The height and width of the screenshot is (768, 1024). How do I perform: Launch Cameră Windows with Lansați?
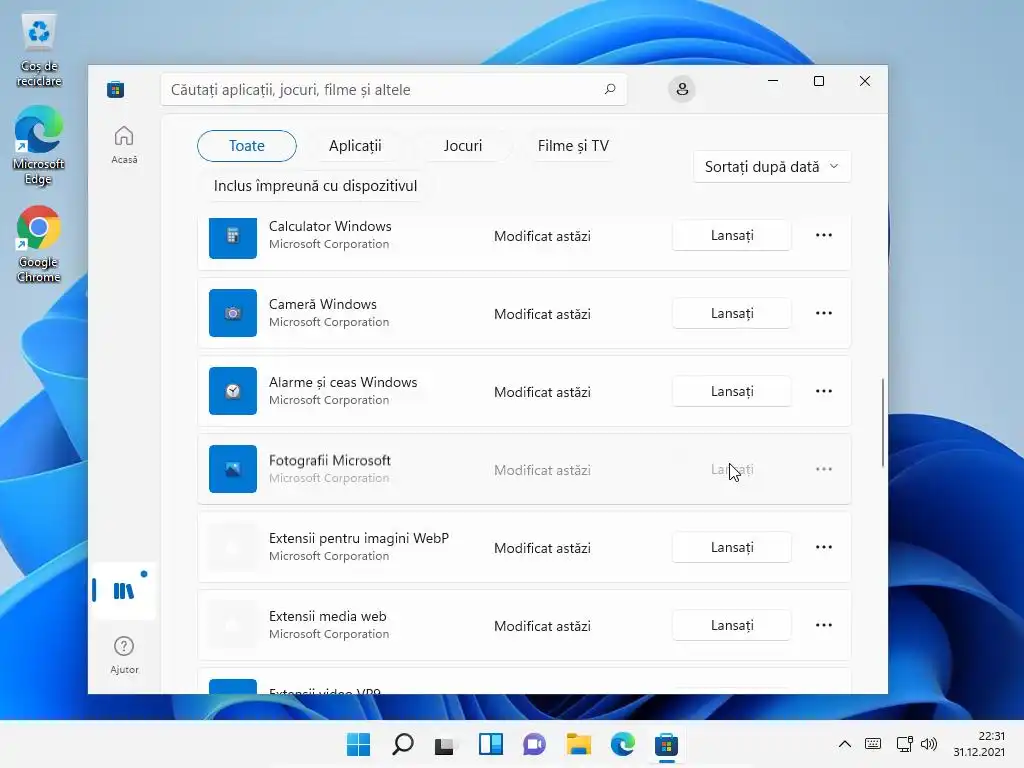tap(731, 313)
